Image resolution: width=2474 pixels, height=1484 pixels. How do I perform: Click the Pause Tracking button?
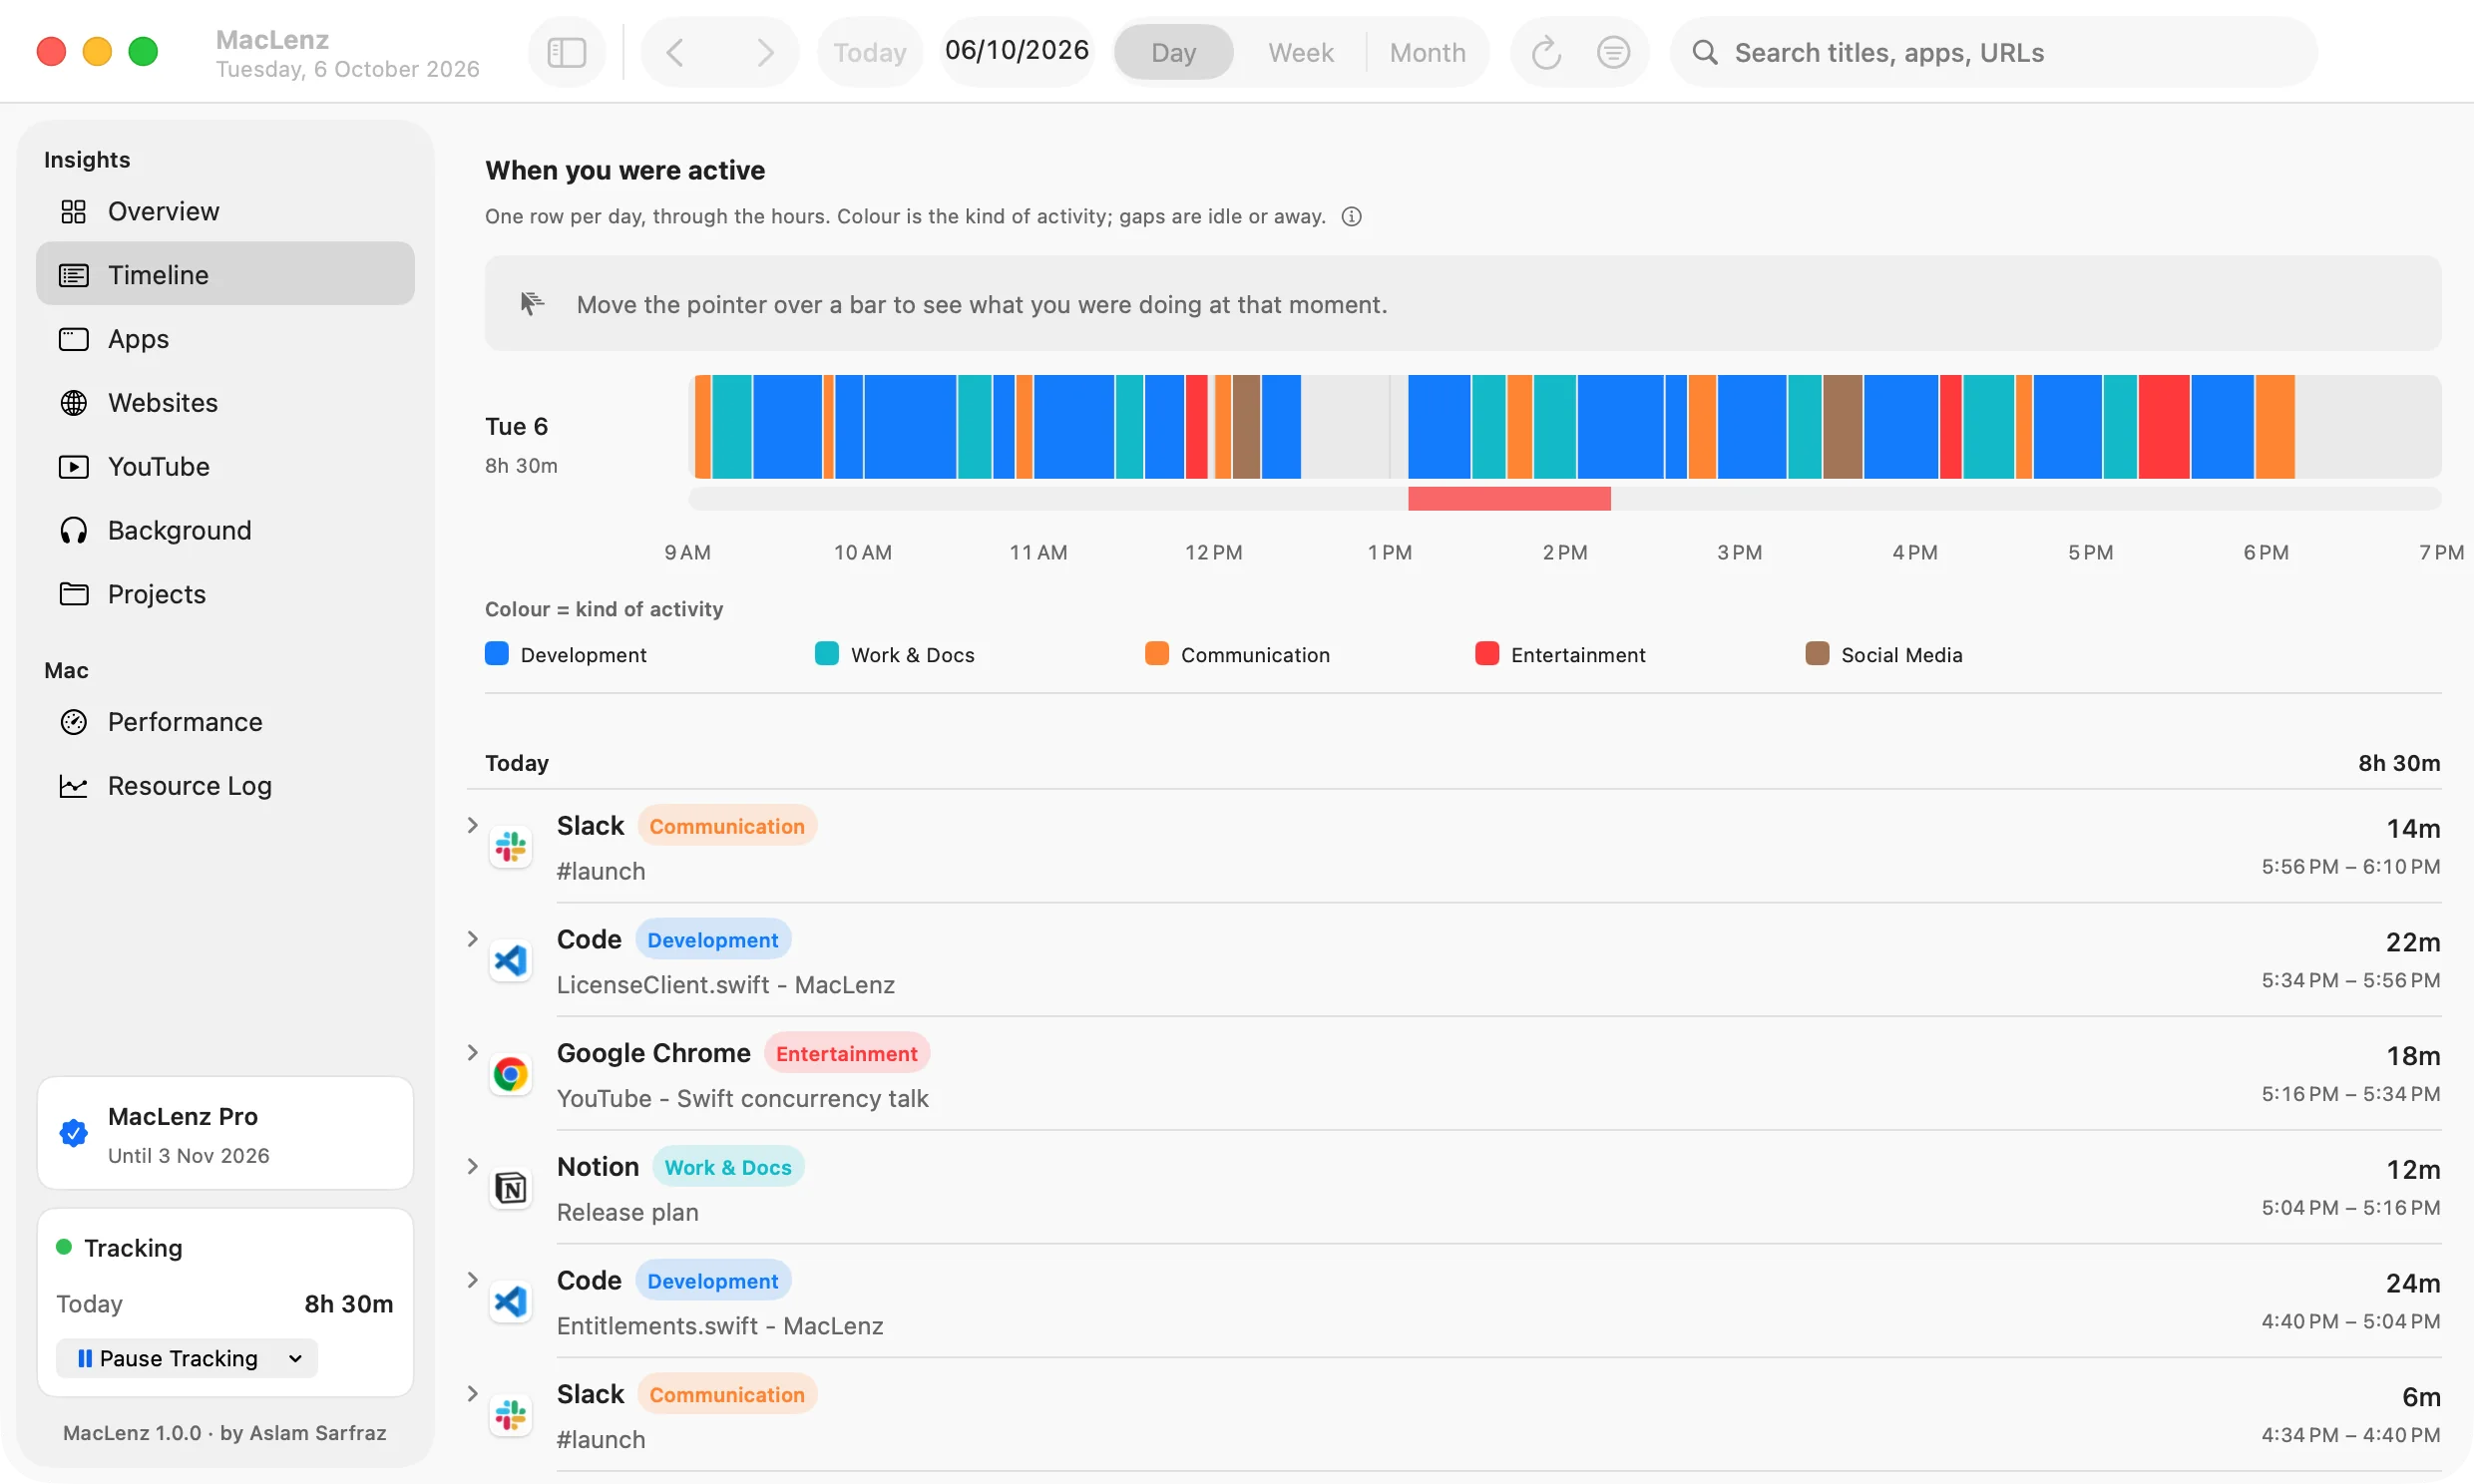[187, 1358]
